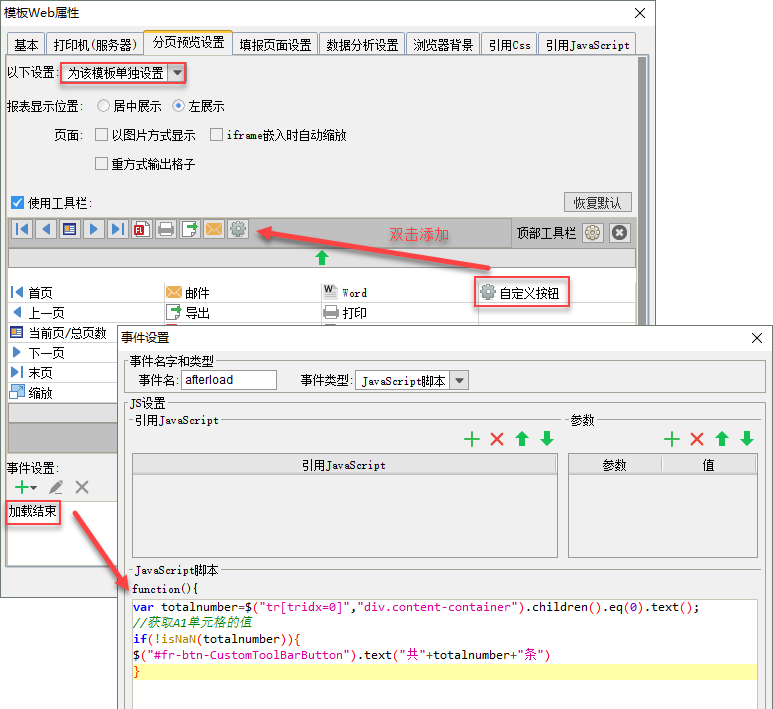Open top toolbar settings gear

593,233
